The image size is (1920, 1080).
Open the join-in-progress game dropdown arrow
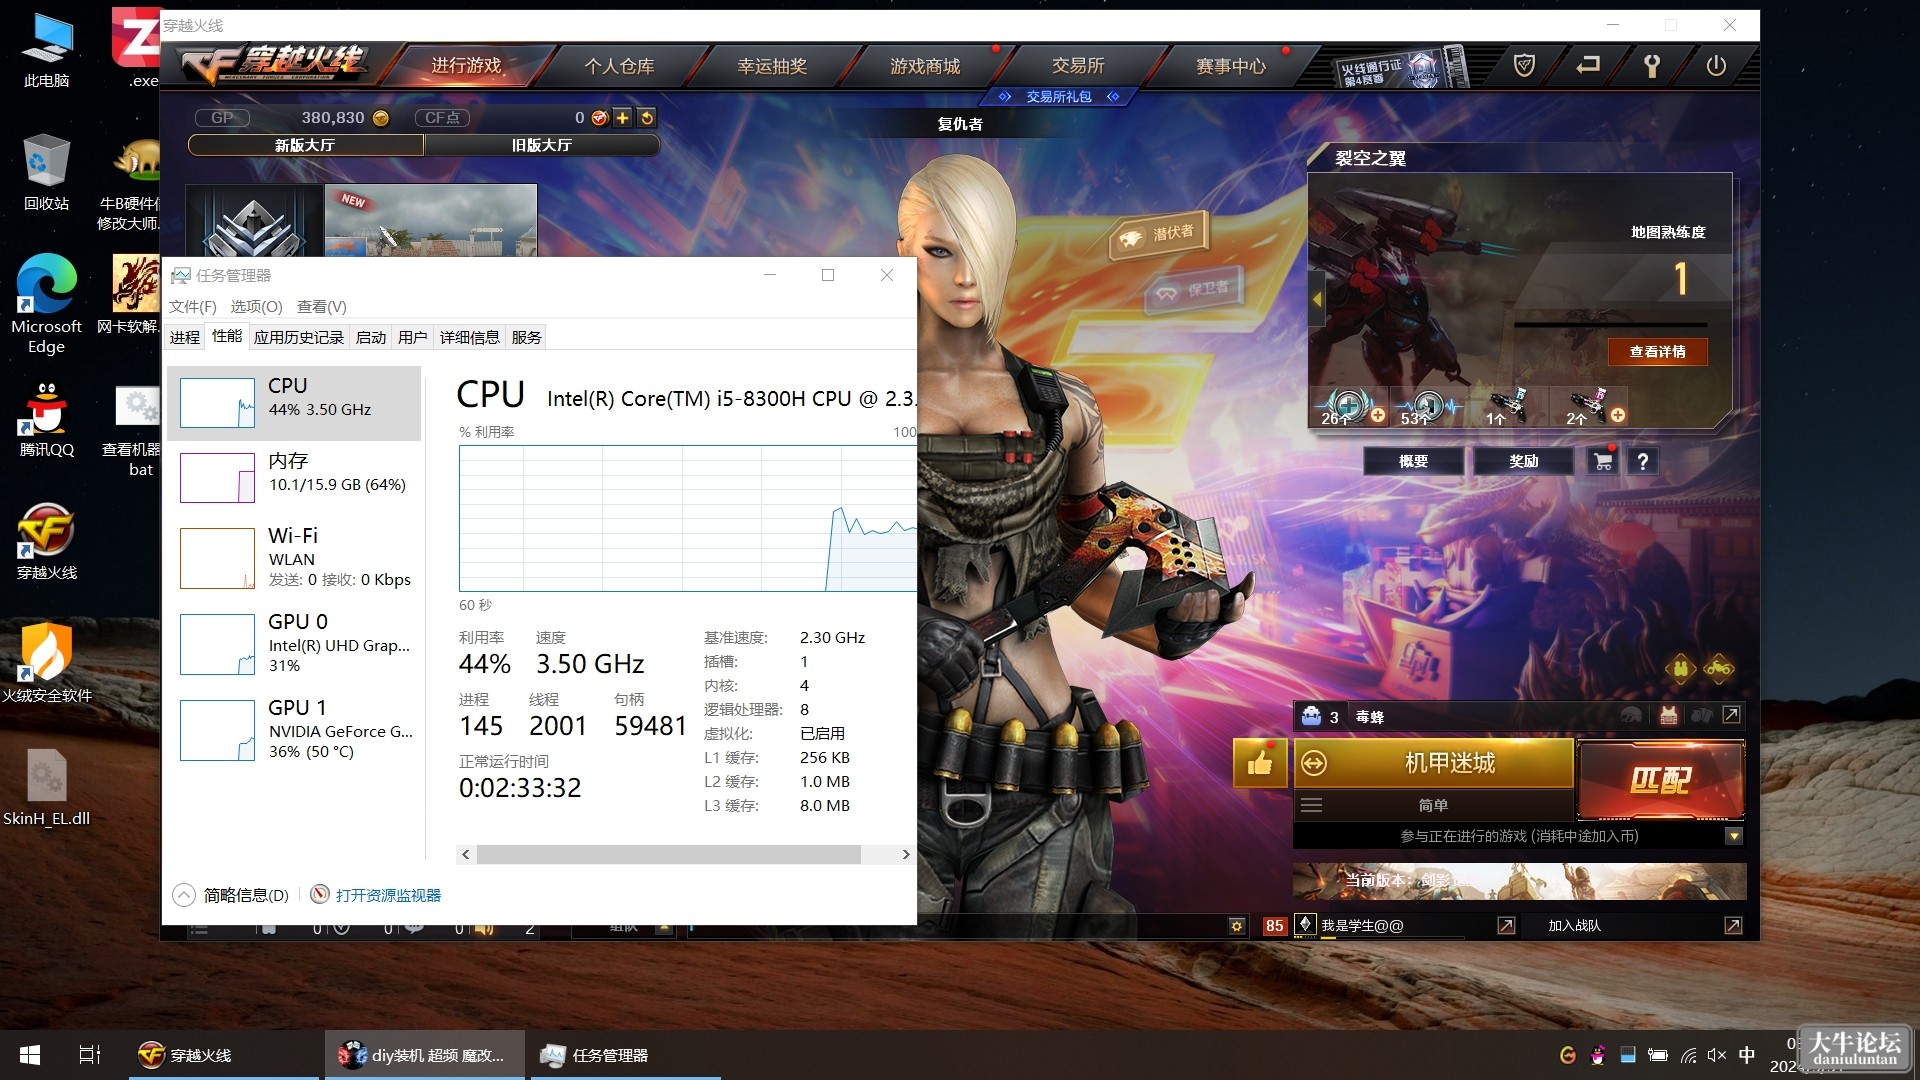pos(1734,836)
